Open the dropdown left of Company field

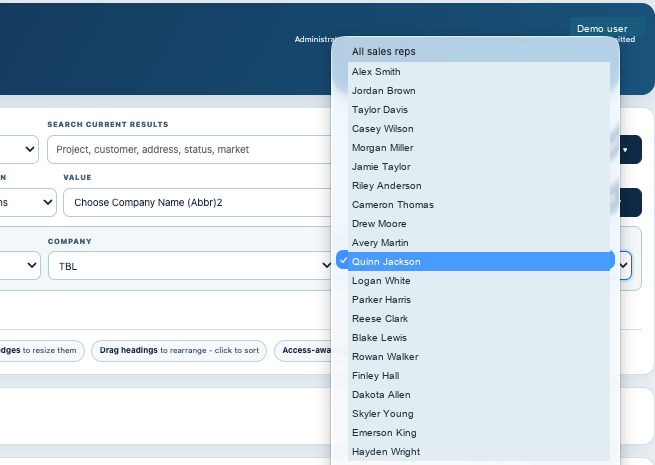click(x=20, y=266)
